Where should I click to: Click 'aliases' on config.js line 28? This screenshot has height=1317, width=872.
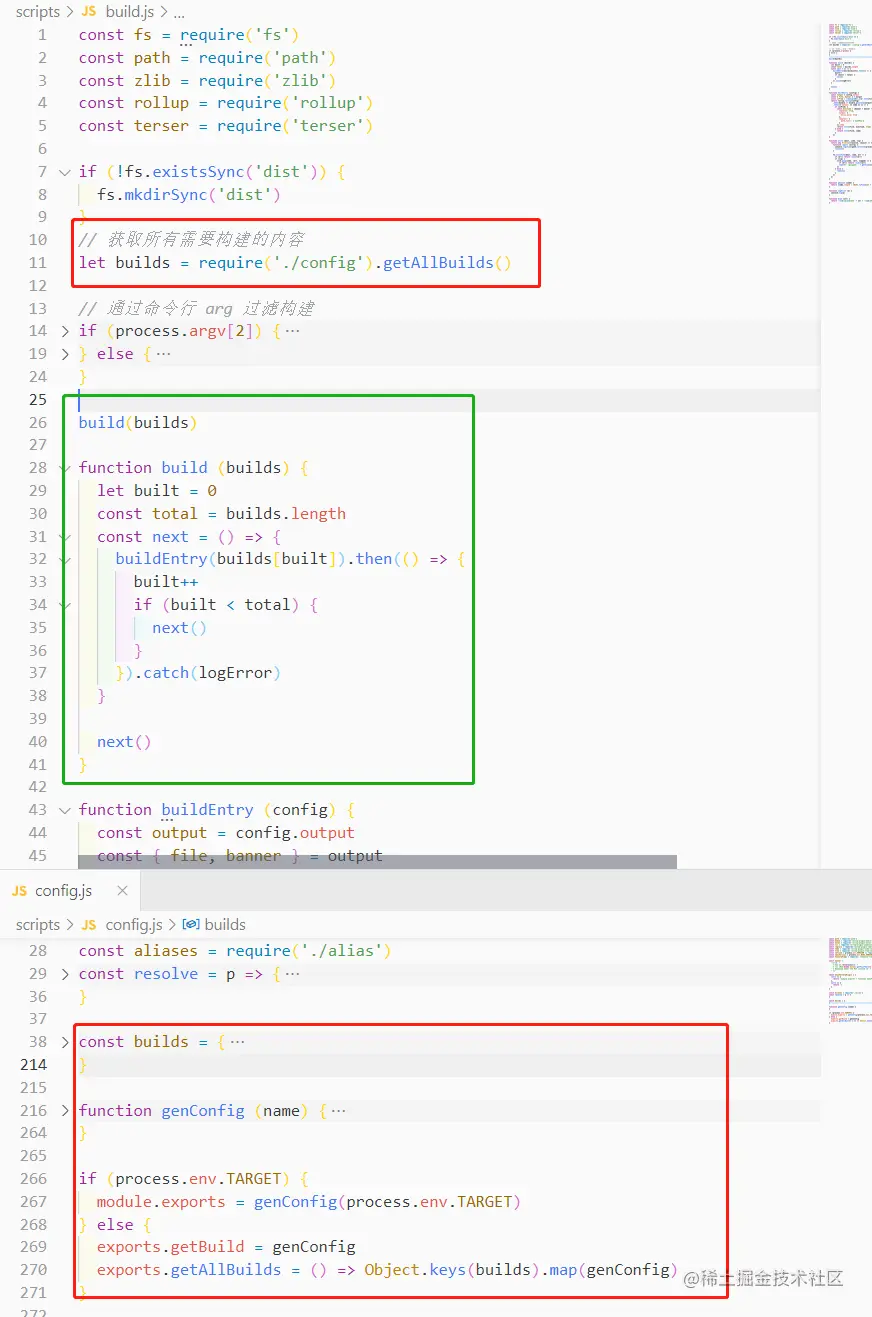click(x=166, y=951)
